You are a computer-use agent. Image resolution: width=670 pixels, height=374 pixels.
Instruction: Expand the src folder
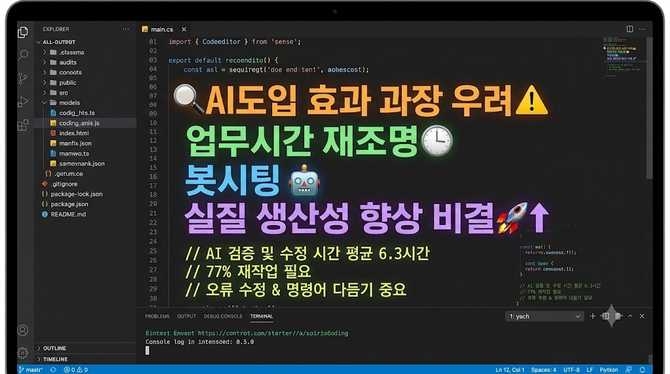tap(44, 93)
